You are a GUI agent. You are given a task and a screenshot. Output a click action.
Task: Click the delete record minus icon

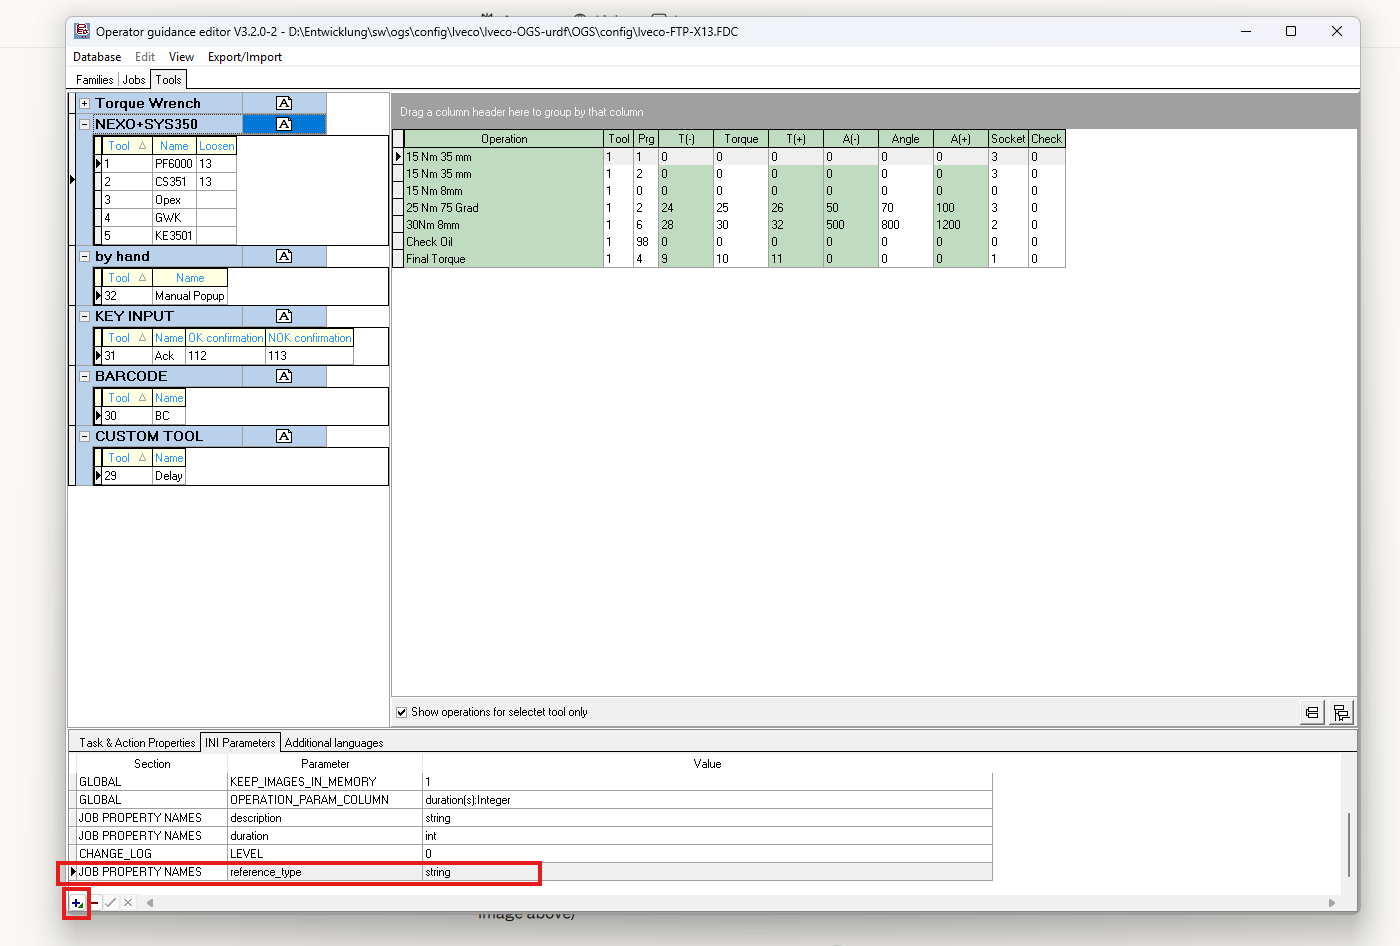94,903
